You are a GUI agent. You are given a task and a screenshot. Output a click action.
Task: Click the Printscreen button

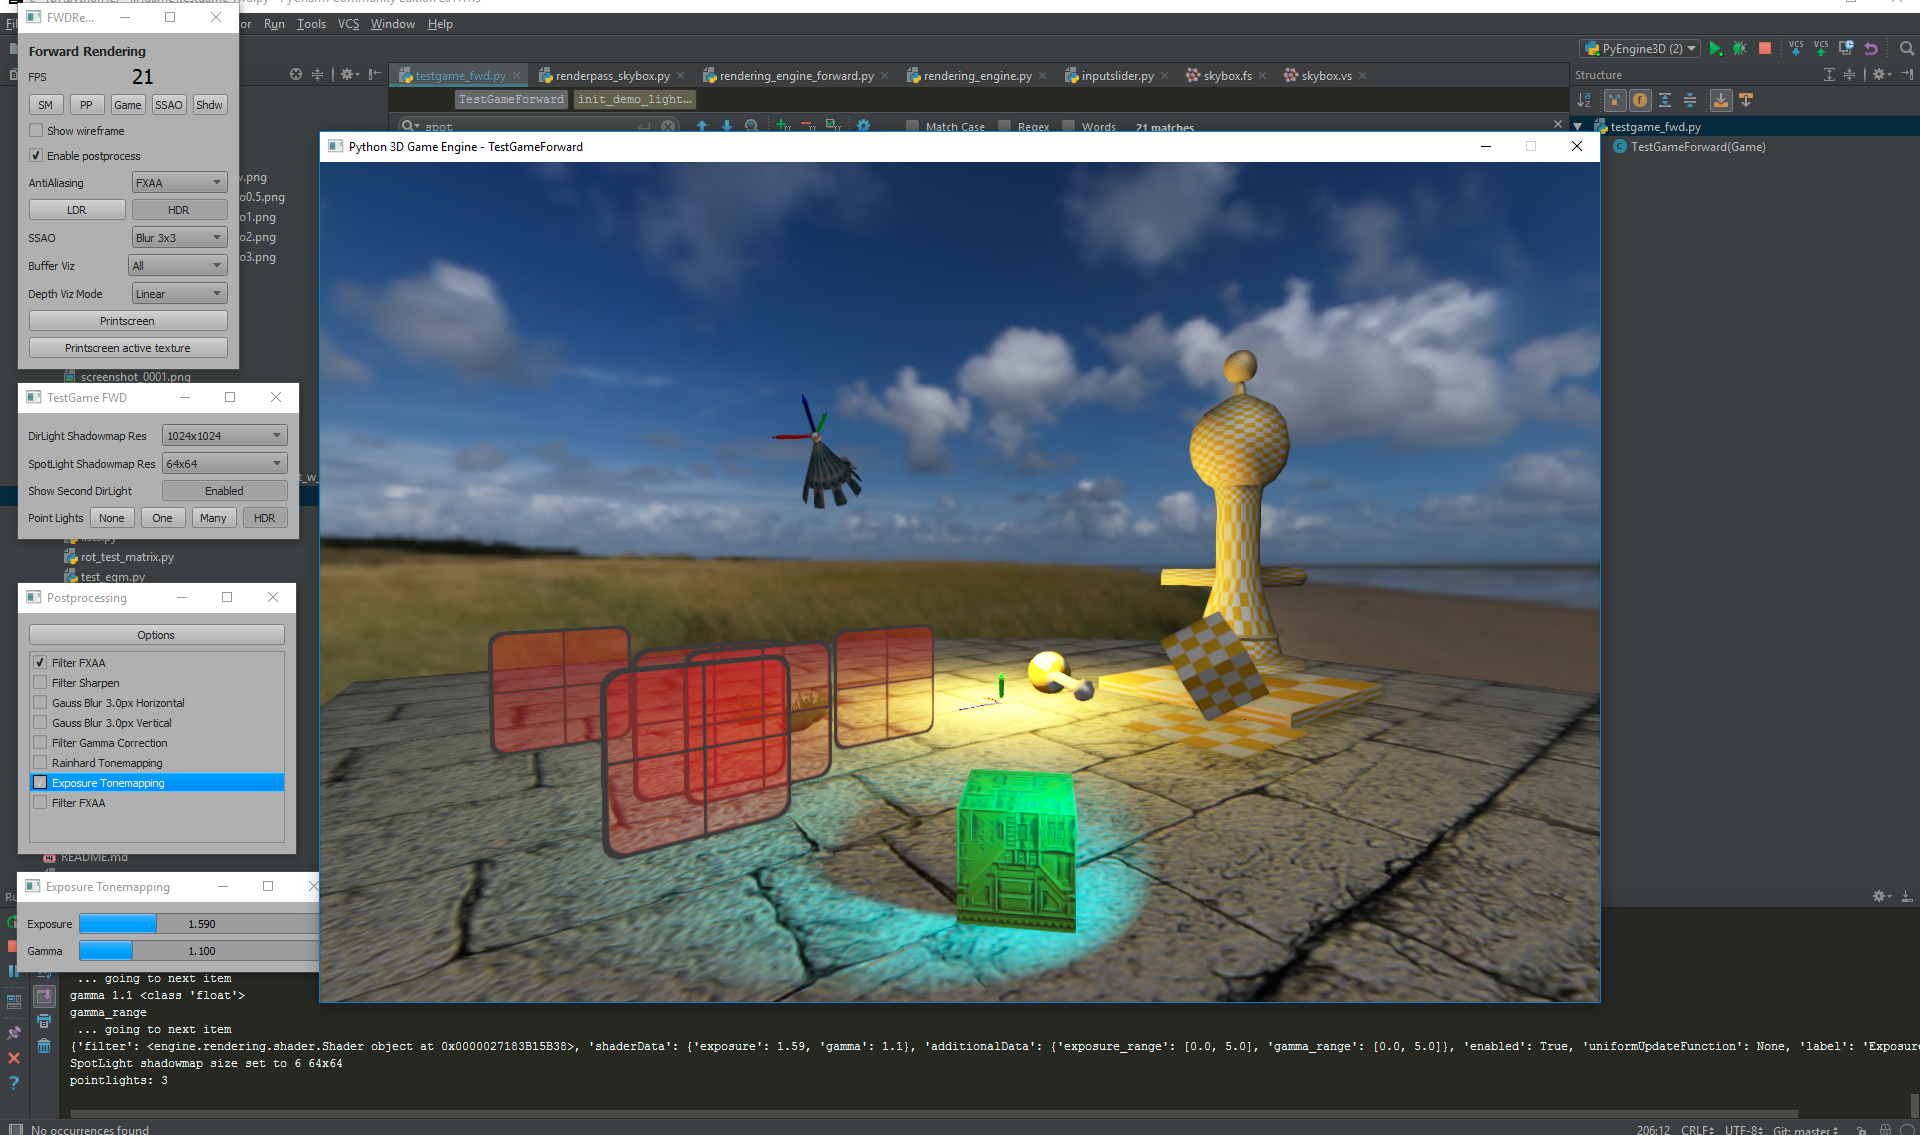[x=127, y=320]
